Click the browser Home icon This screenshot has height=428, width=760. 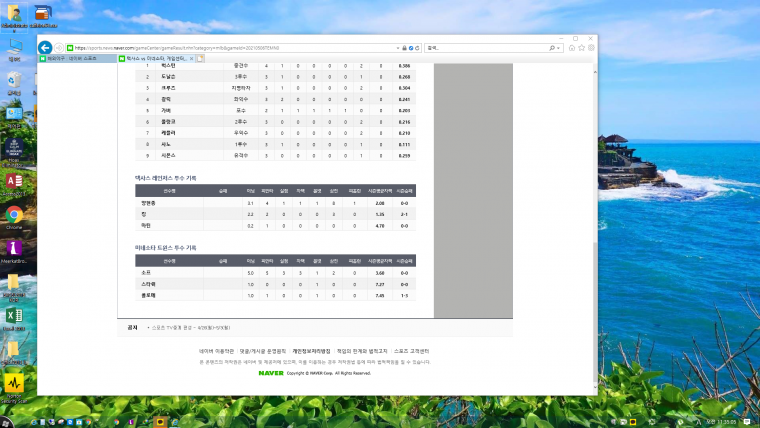point(572,48)
